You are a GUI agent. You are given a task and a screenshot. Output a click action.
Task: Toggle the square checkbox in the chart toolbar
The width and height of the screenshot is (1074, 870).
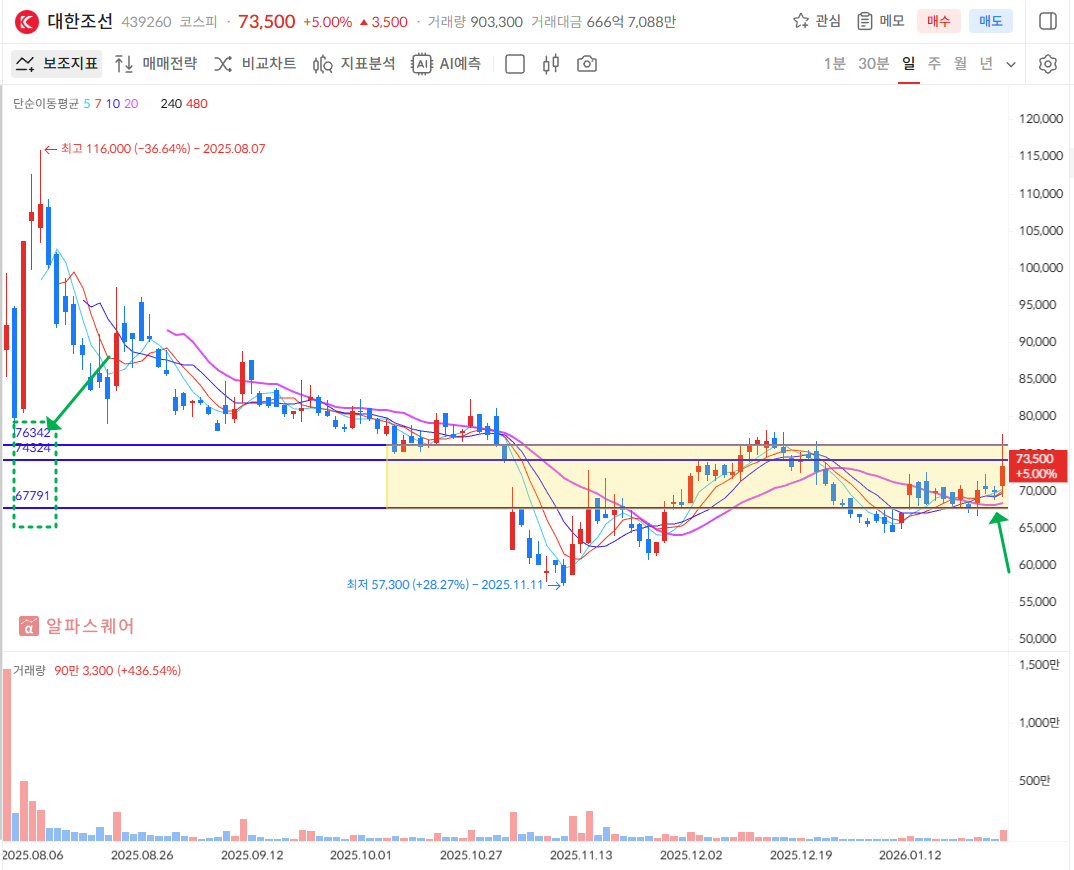(x=515, y=64)
